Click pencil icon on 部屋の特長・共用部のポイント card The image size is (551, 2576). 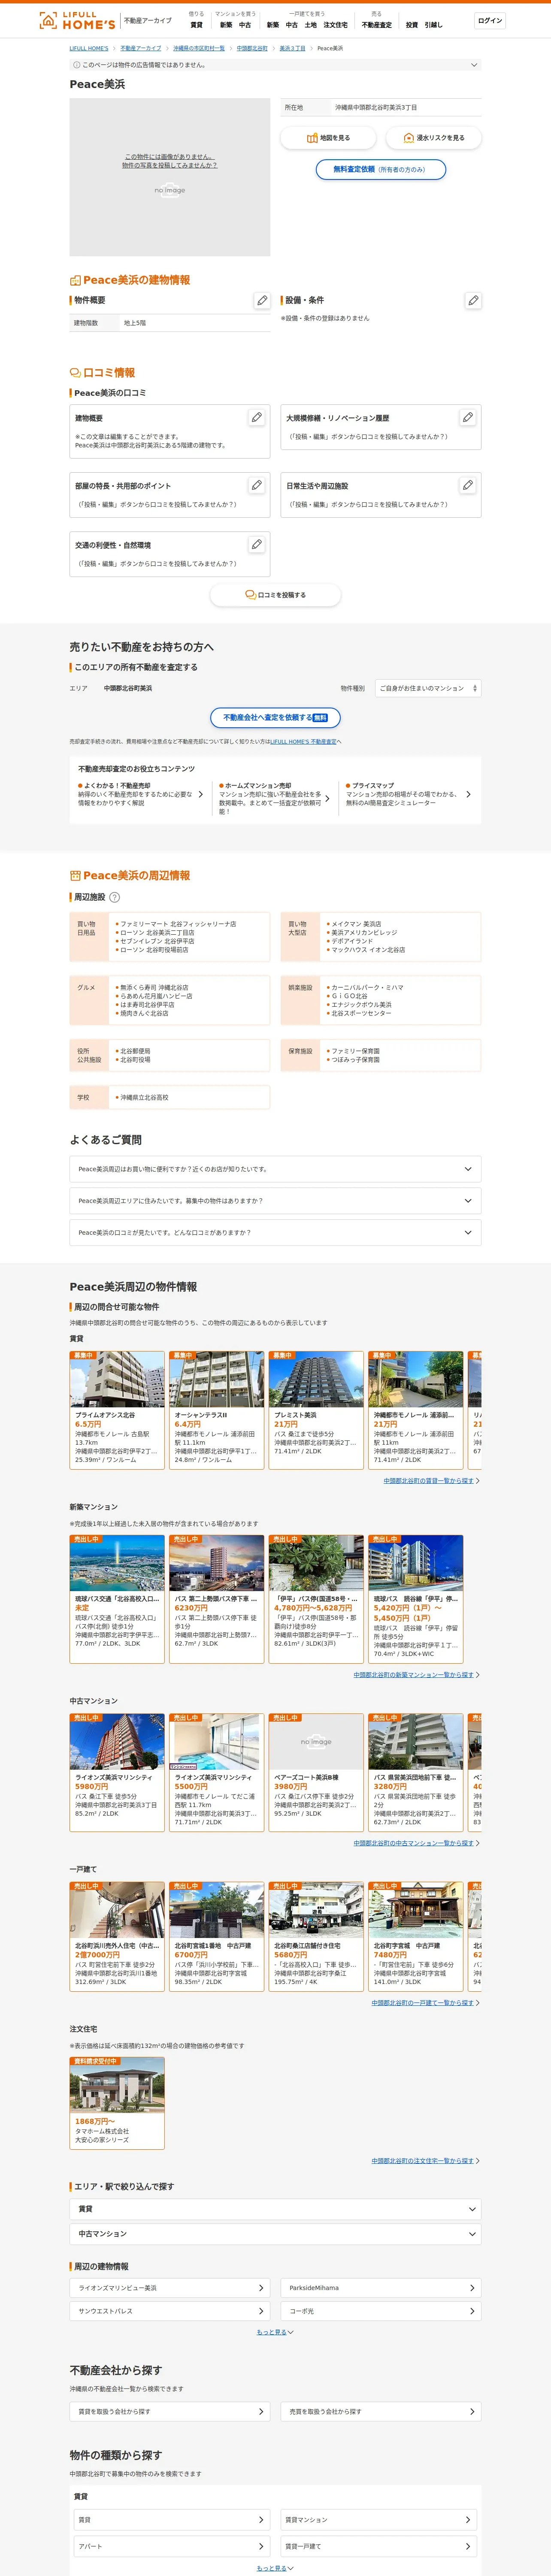pyautogui.click(x=257, y=485)
